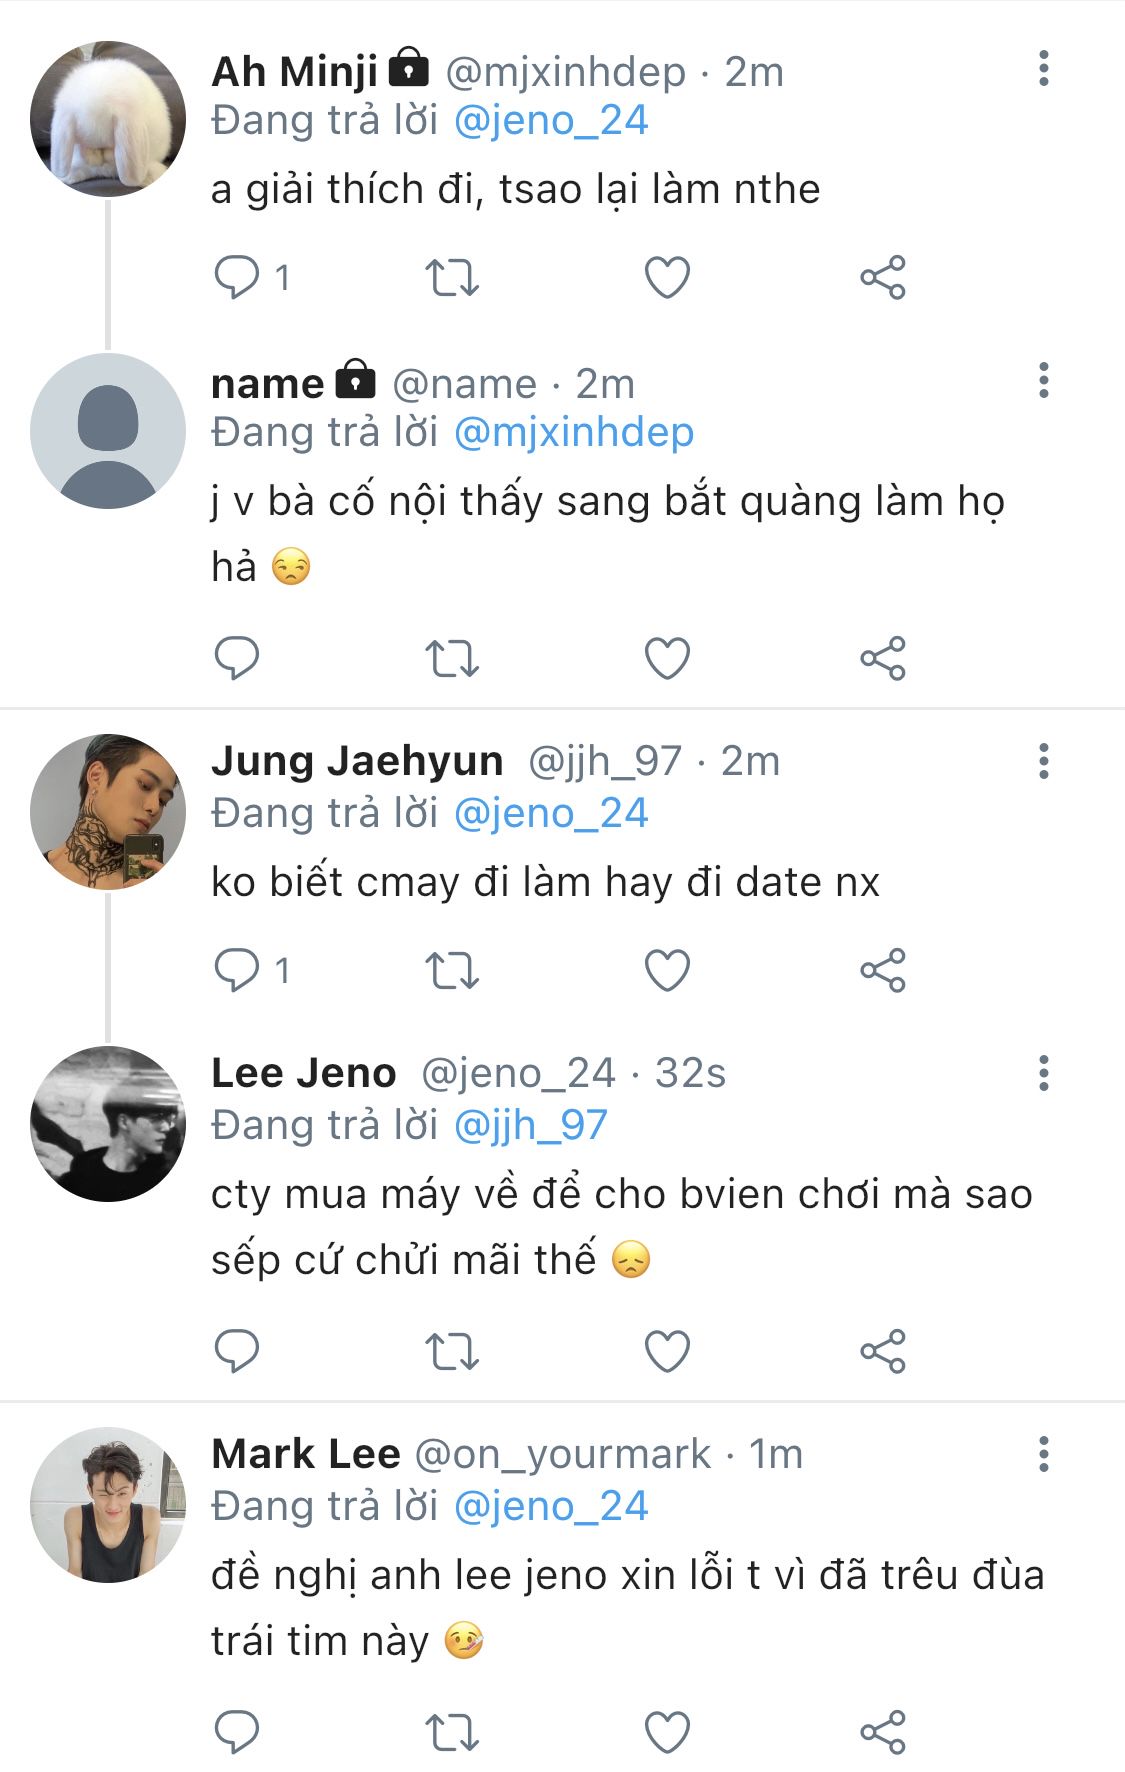Open more options on Jung Jaehyun's tweet

1043,762
